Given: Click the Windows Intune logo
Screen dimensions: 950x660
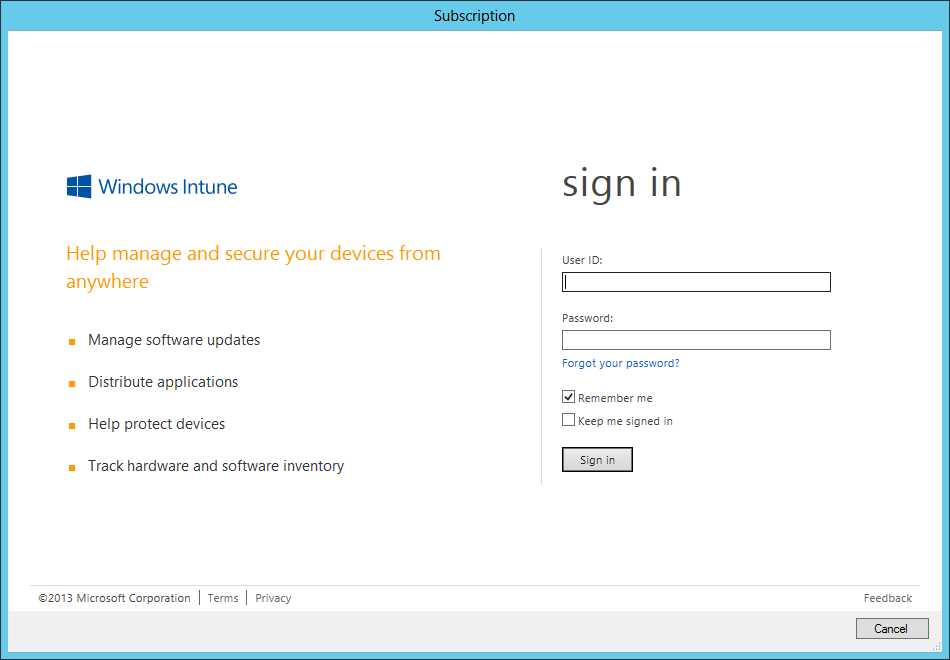Looking at the screenshot, I should 151,186.
